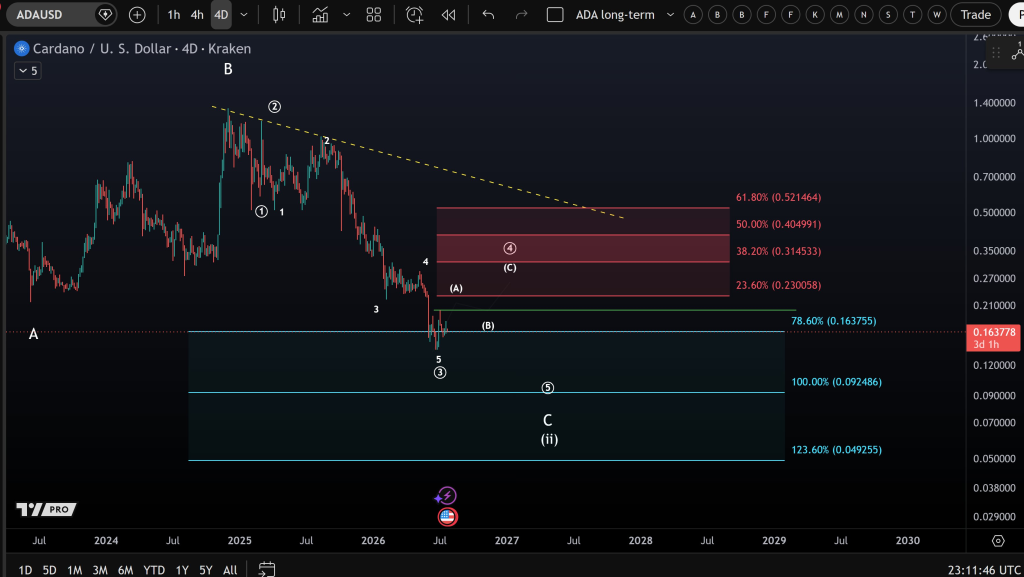The height and width of the screenshot is (577, 1024).
Task: Add a symbol to compare with plus icon
Action: click(x=137, y=14)
